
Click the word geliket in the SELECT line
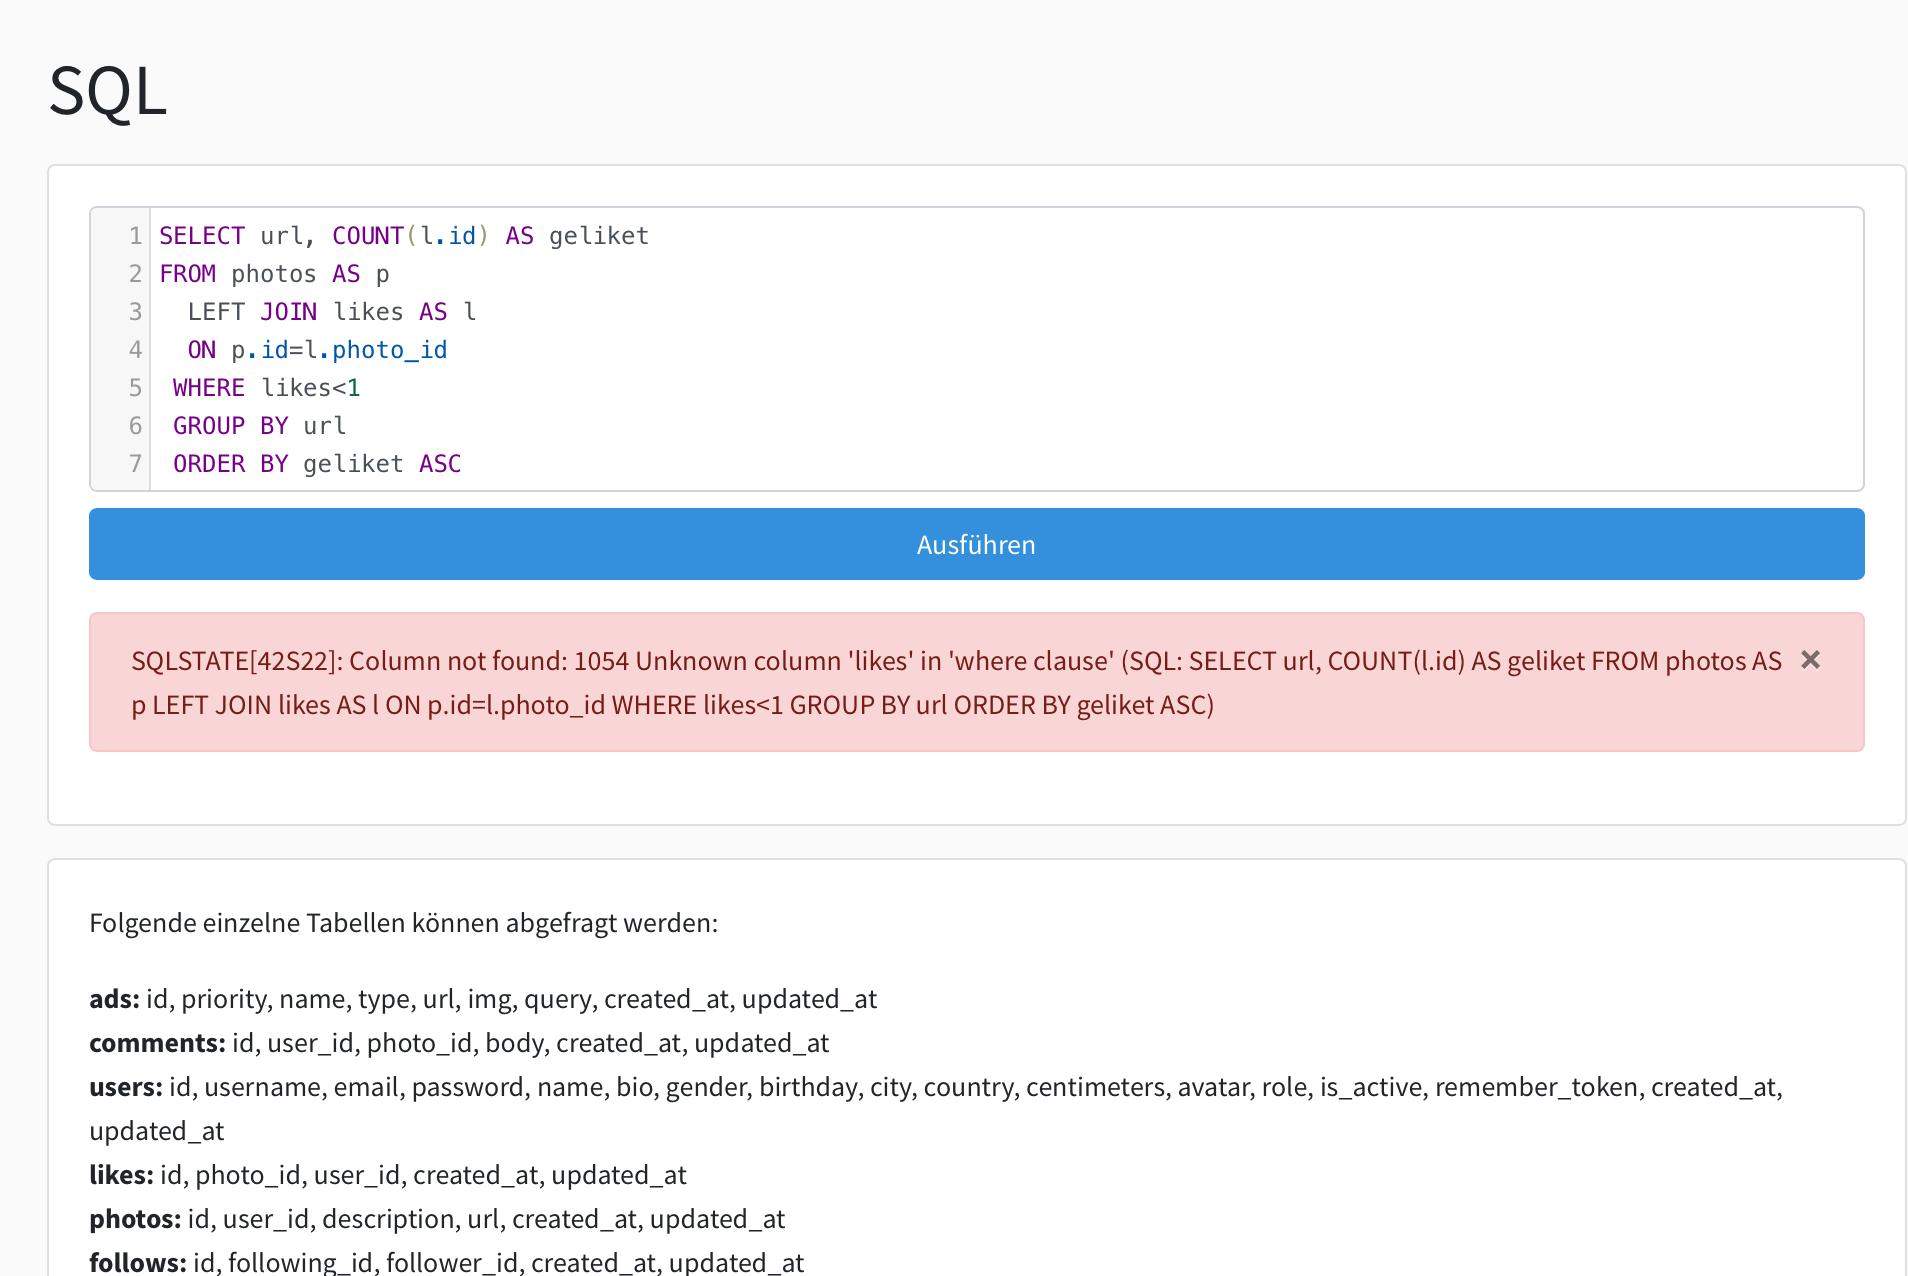(598, 236)
